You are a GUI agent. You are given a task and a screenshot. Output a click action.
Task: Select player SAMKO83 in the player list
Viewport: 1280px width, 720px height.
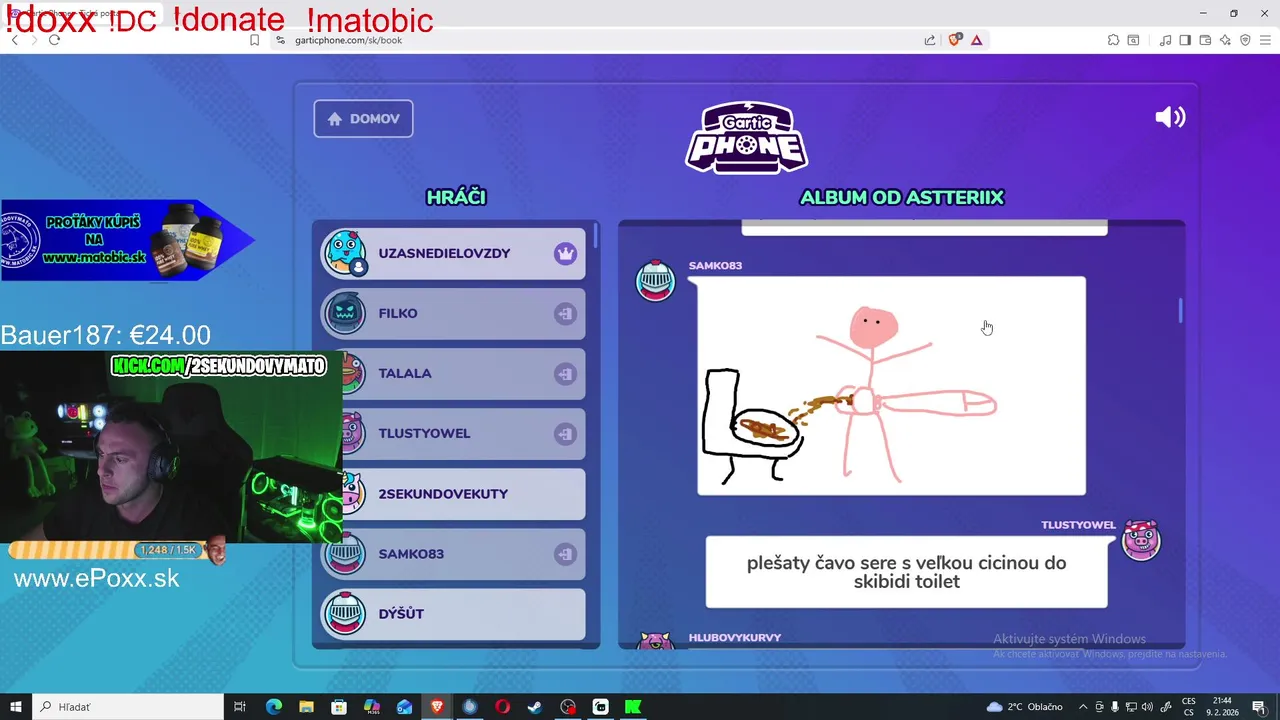tap(453, 553)
